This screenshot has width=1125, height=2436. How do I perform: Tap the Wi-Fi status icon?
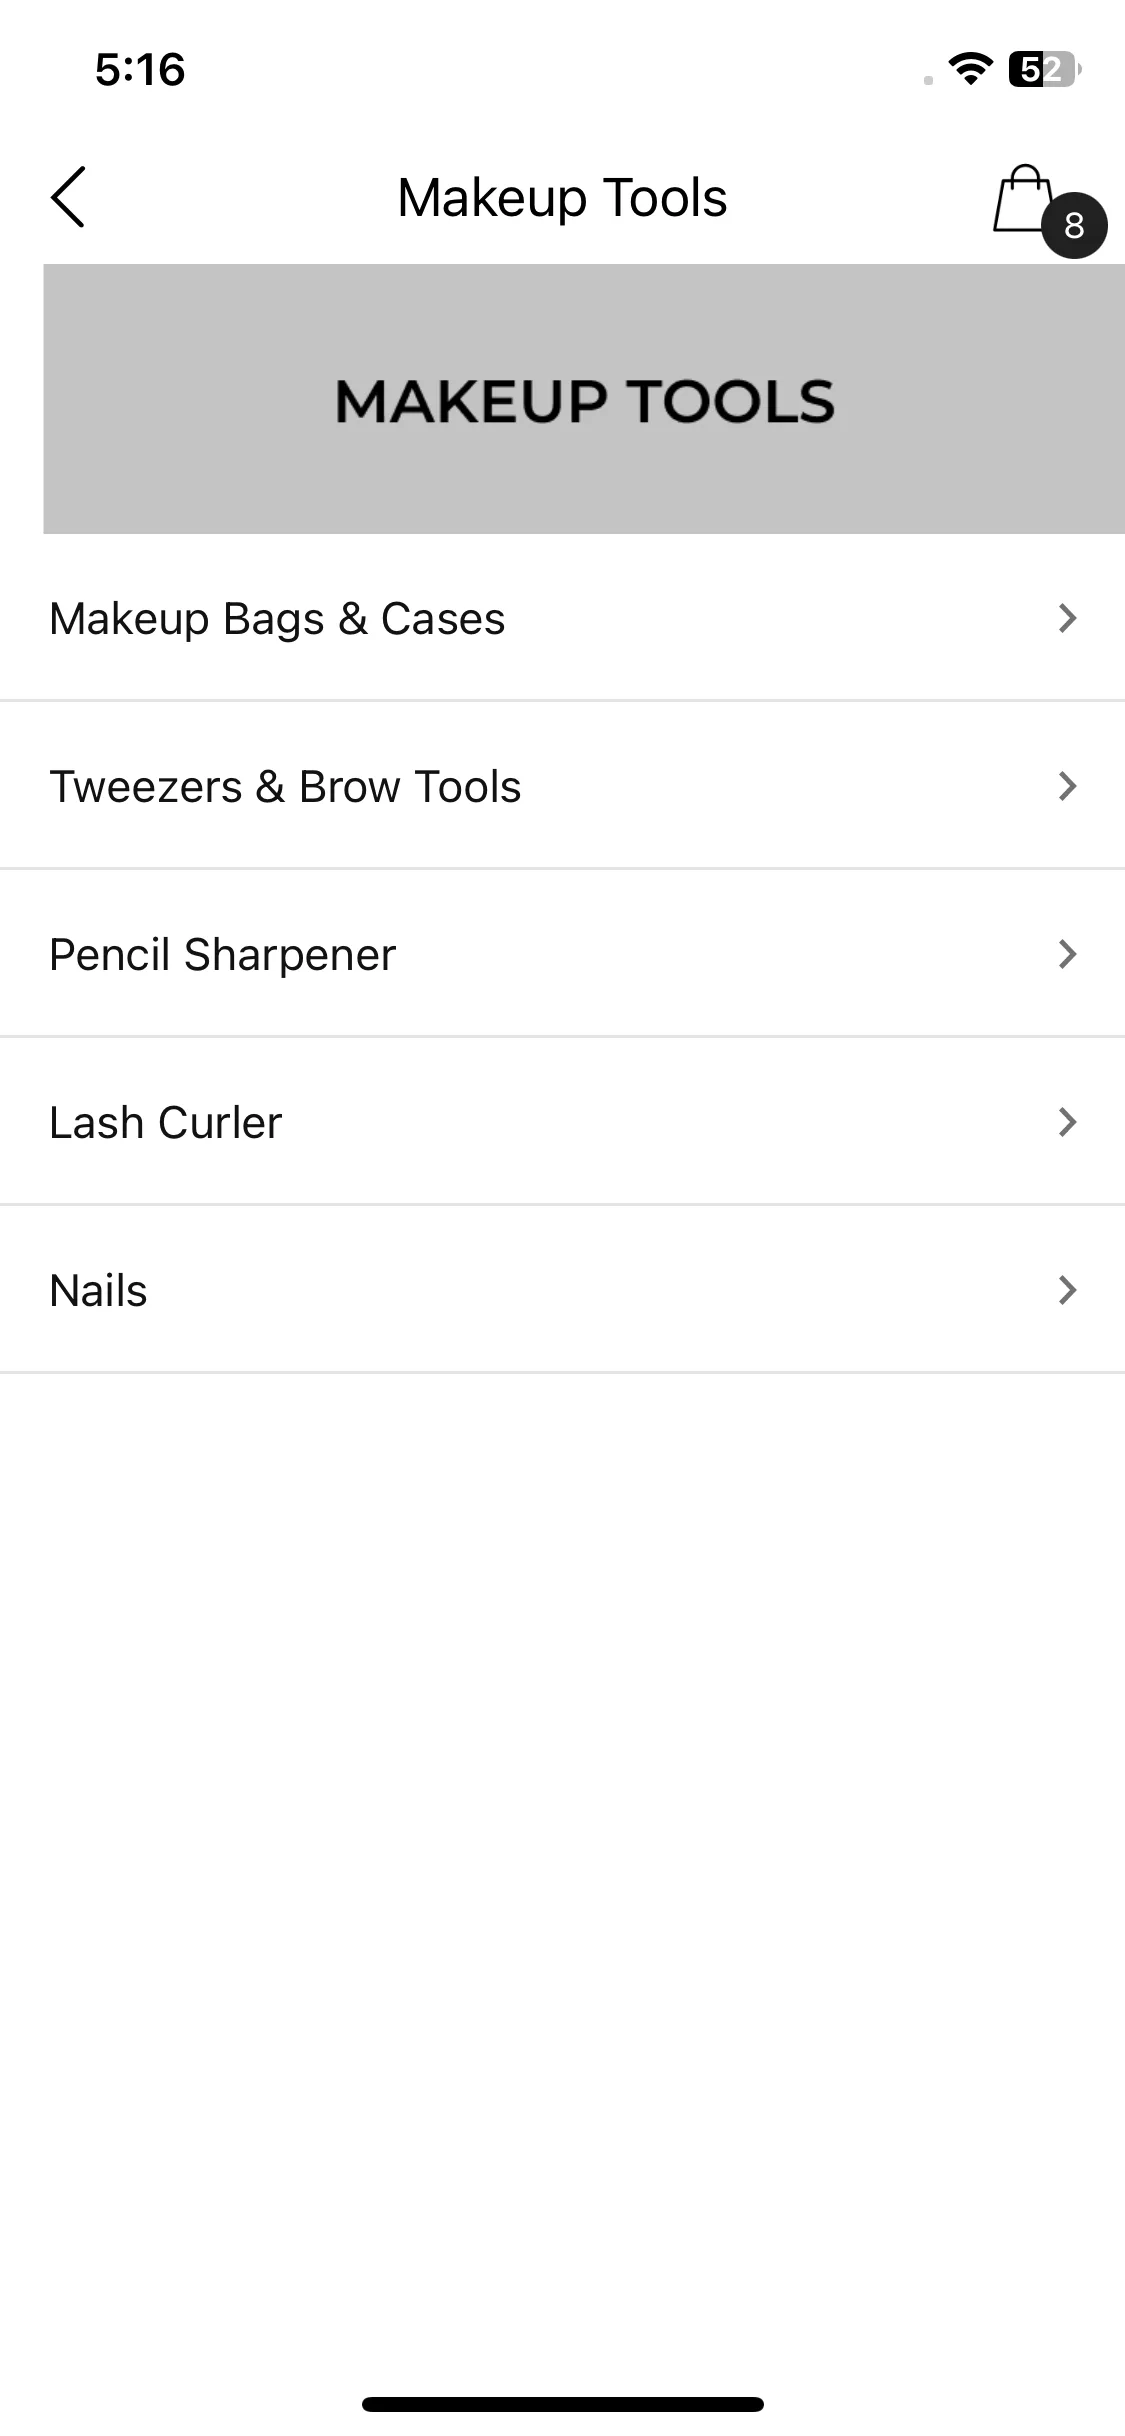pyautogui.click(x=970, y=69)
